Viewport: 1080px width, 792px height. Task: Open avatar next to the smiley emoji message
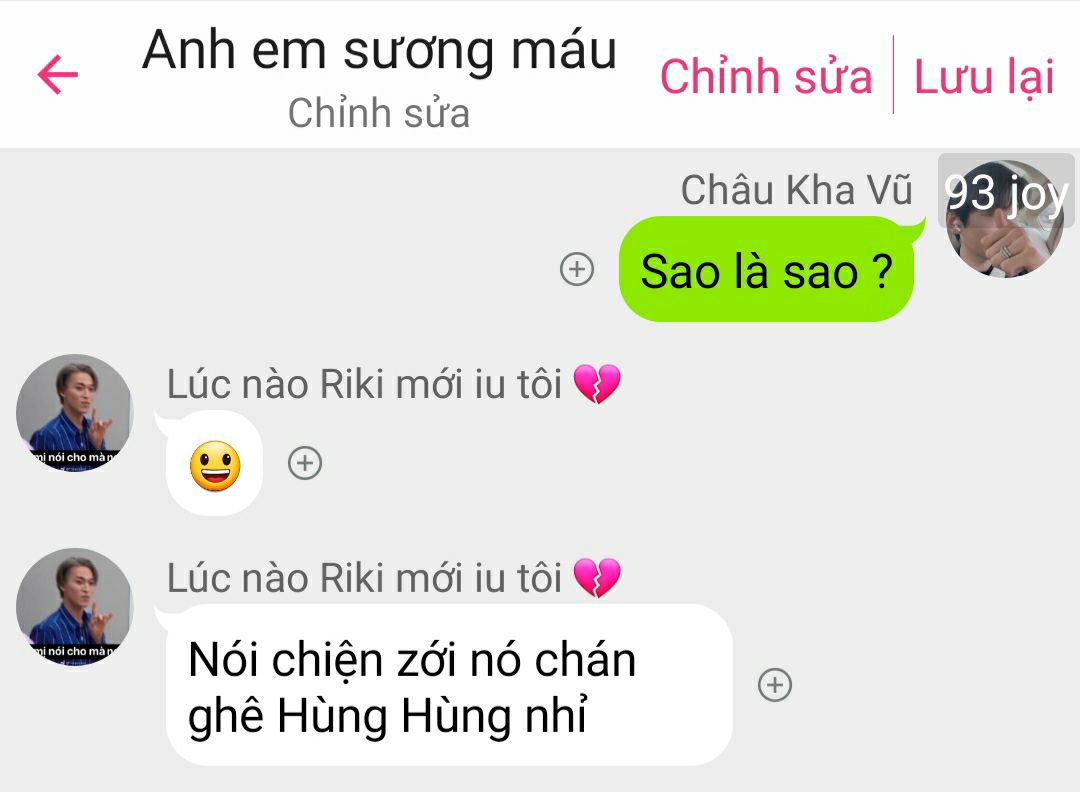74,413
